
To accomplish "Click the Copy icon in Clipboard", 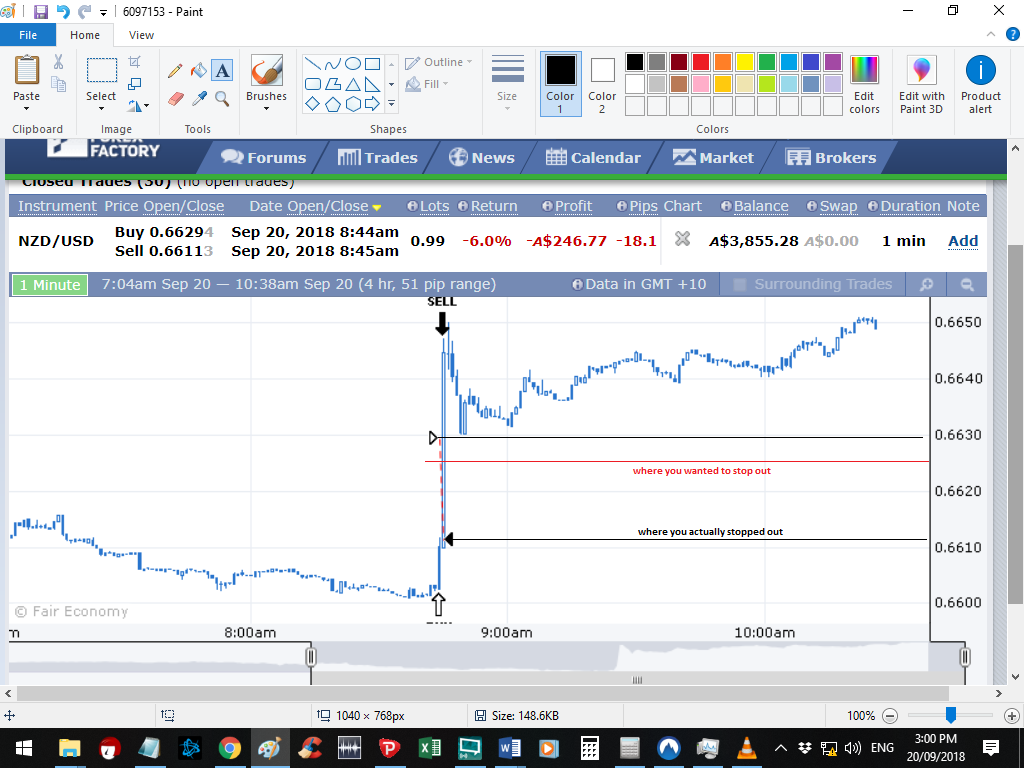I will click(x=59, y=84).
